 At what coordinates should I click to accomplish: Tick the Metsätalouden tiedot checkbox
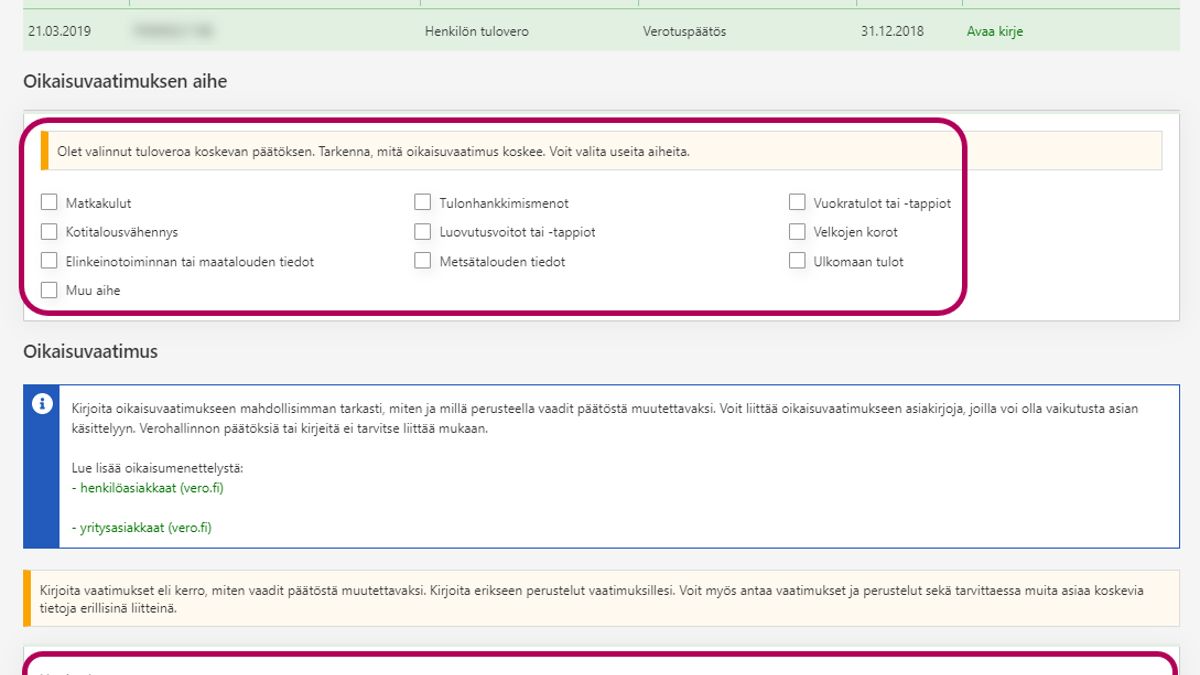422,261
